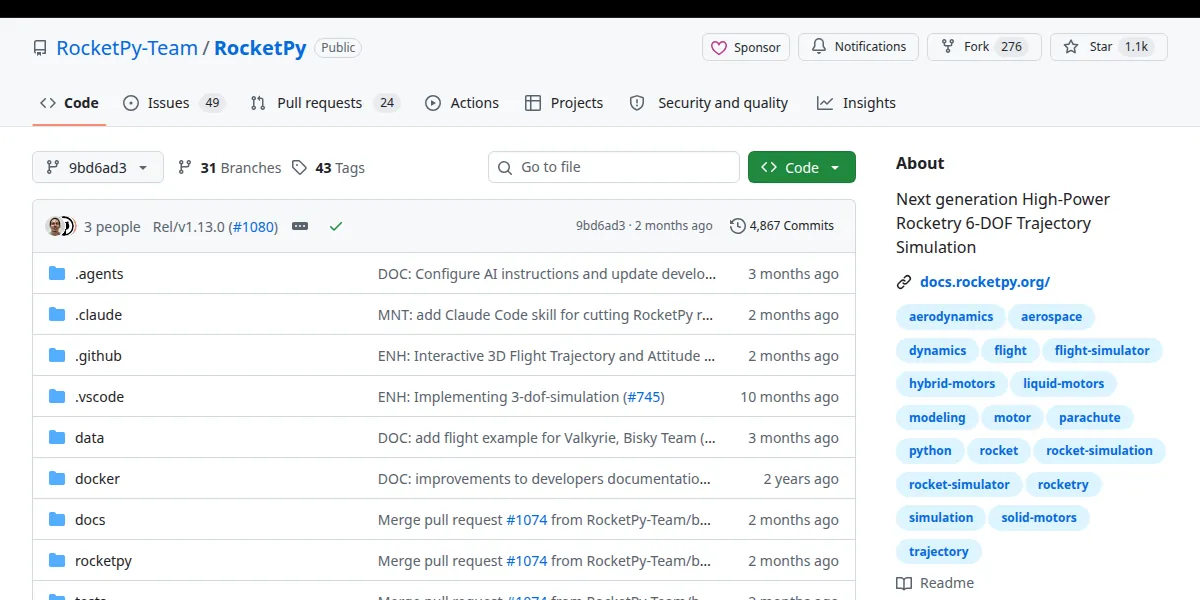Select the flight-simulator topic tag
Screen dimensions: 1200x600
pos(1102,351)
